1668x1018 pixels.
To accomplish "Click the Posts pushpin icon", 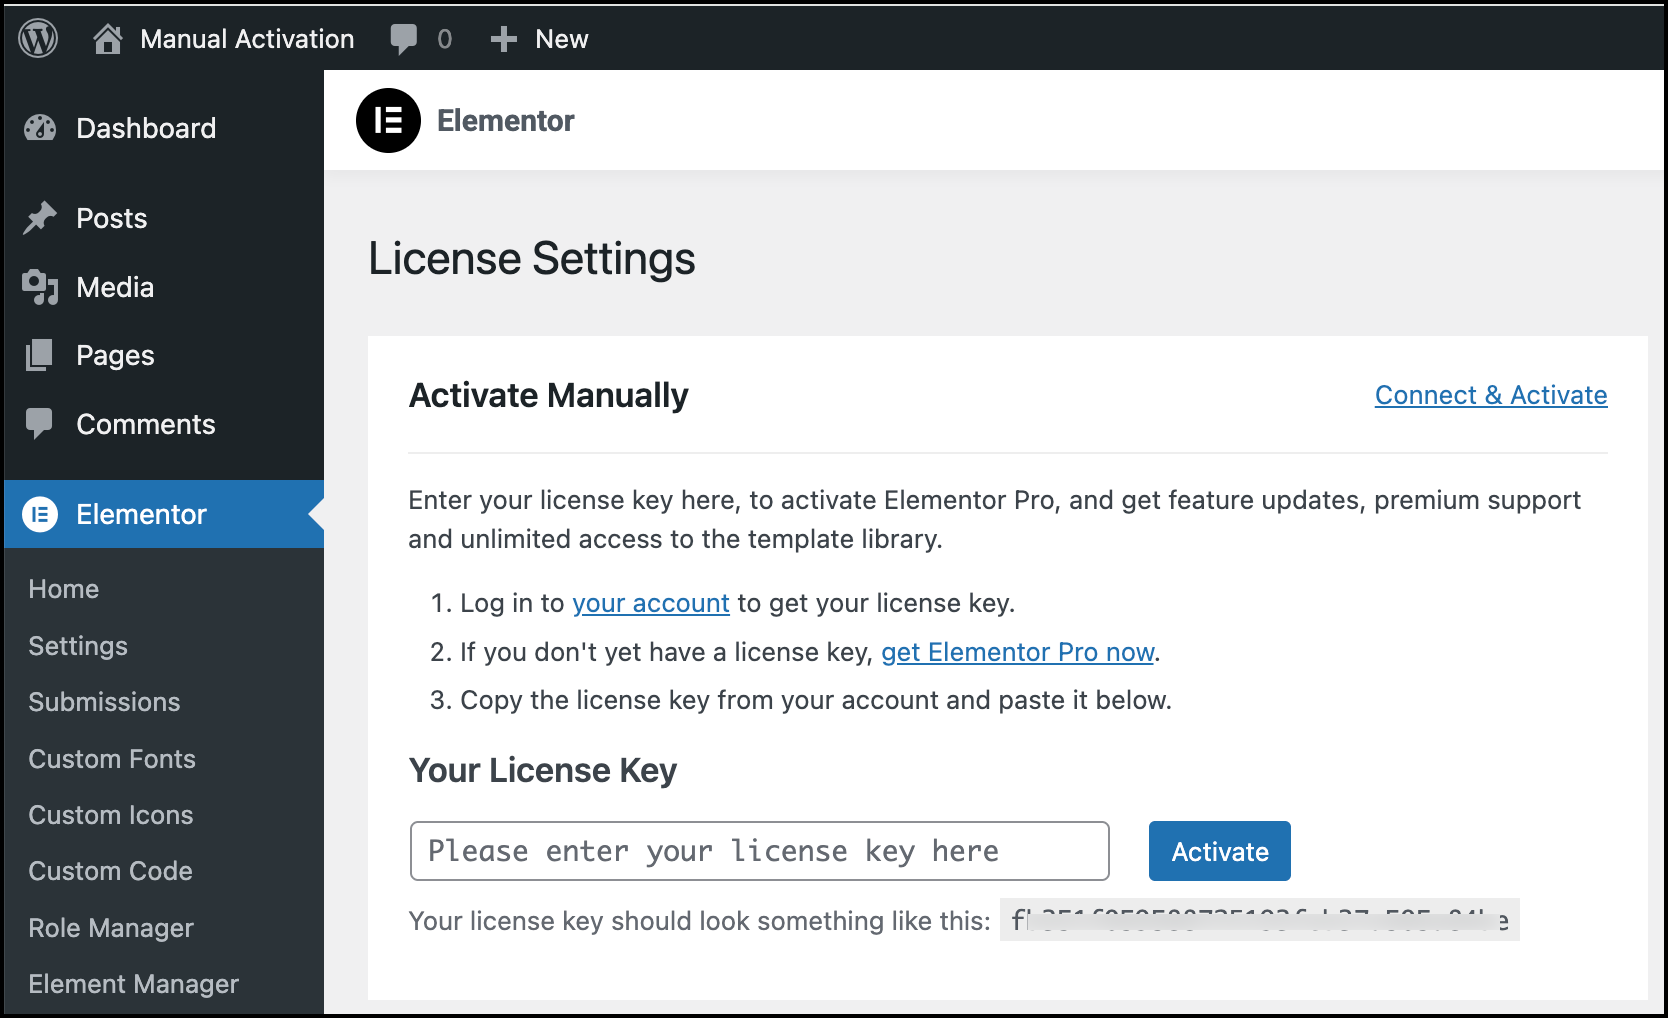I will [40, 218].
